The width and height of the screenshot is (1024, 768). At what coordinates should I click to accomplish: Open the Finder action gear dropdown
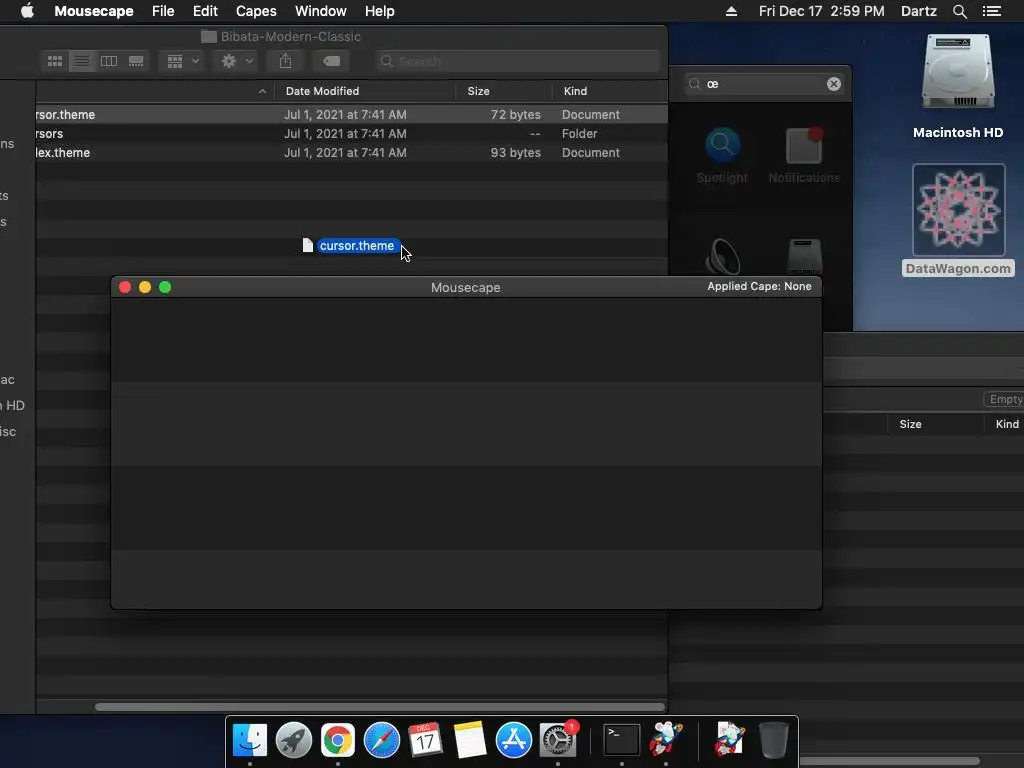tap(236, 61)
